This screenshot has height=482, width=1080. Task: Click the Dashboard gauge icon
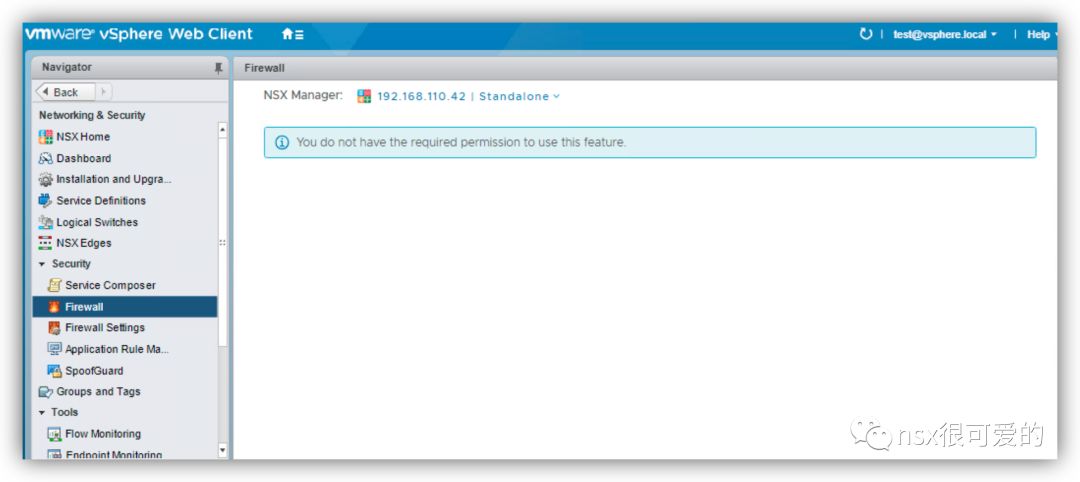coord(45,158)
